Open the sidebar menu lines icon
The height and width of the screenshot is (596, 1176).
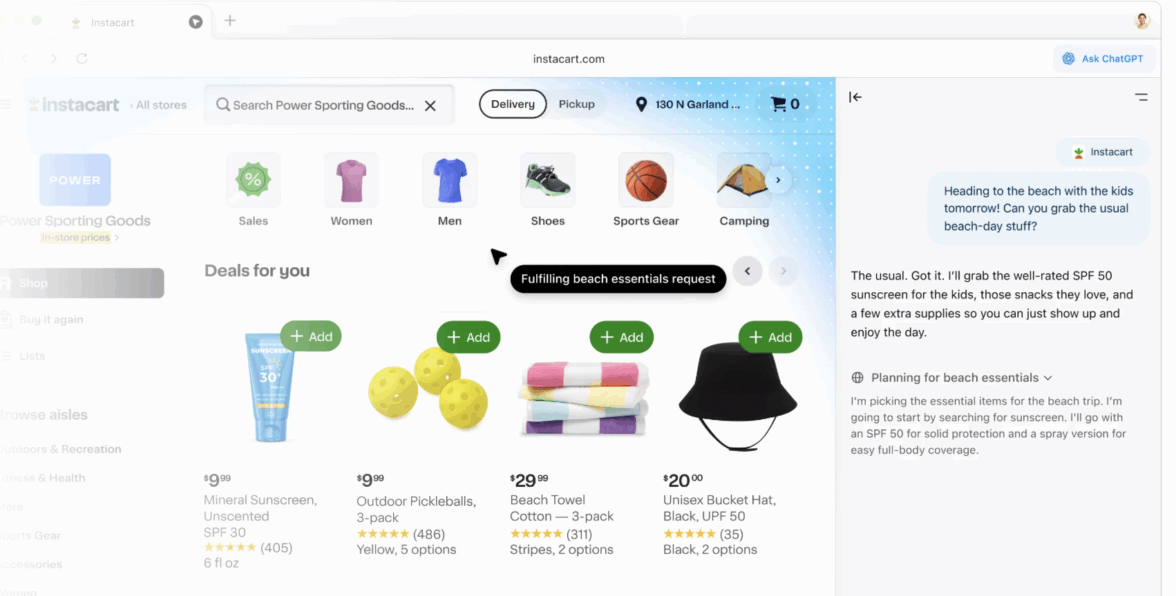(1141, 97)
